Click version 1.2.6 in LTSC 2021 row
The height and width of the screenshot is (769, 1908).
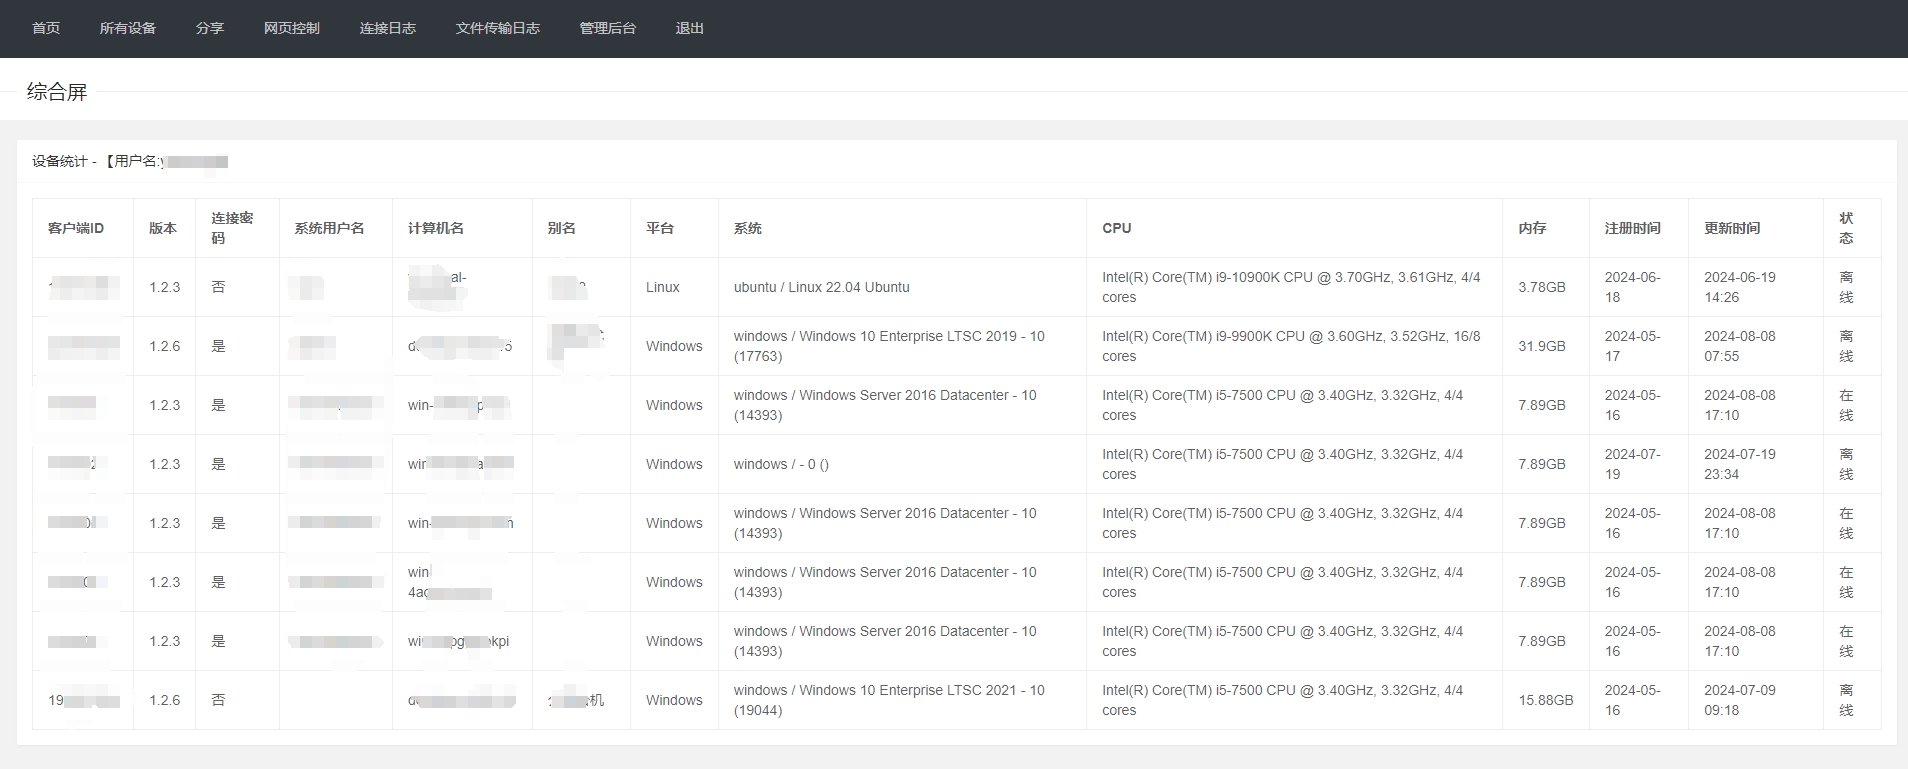pos(165,700)
